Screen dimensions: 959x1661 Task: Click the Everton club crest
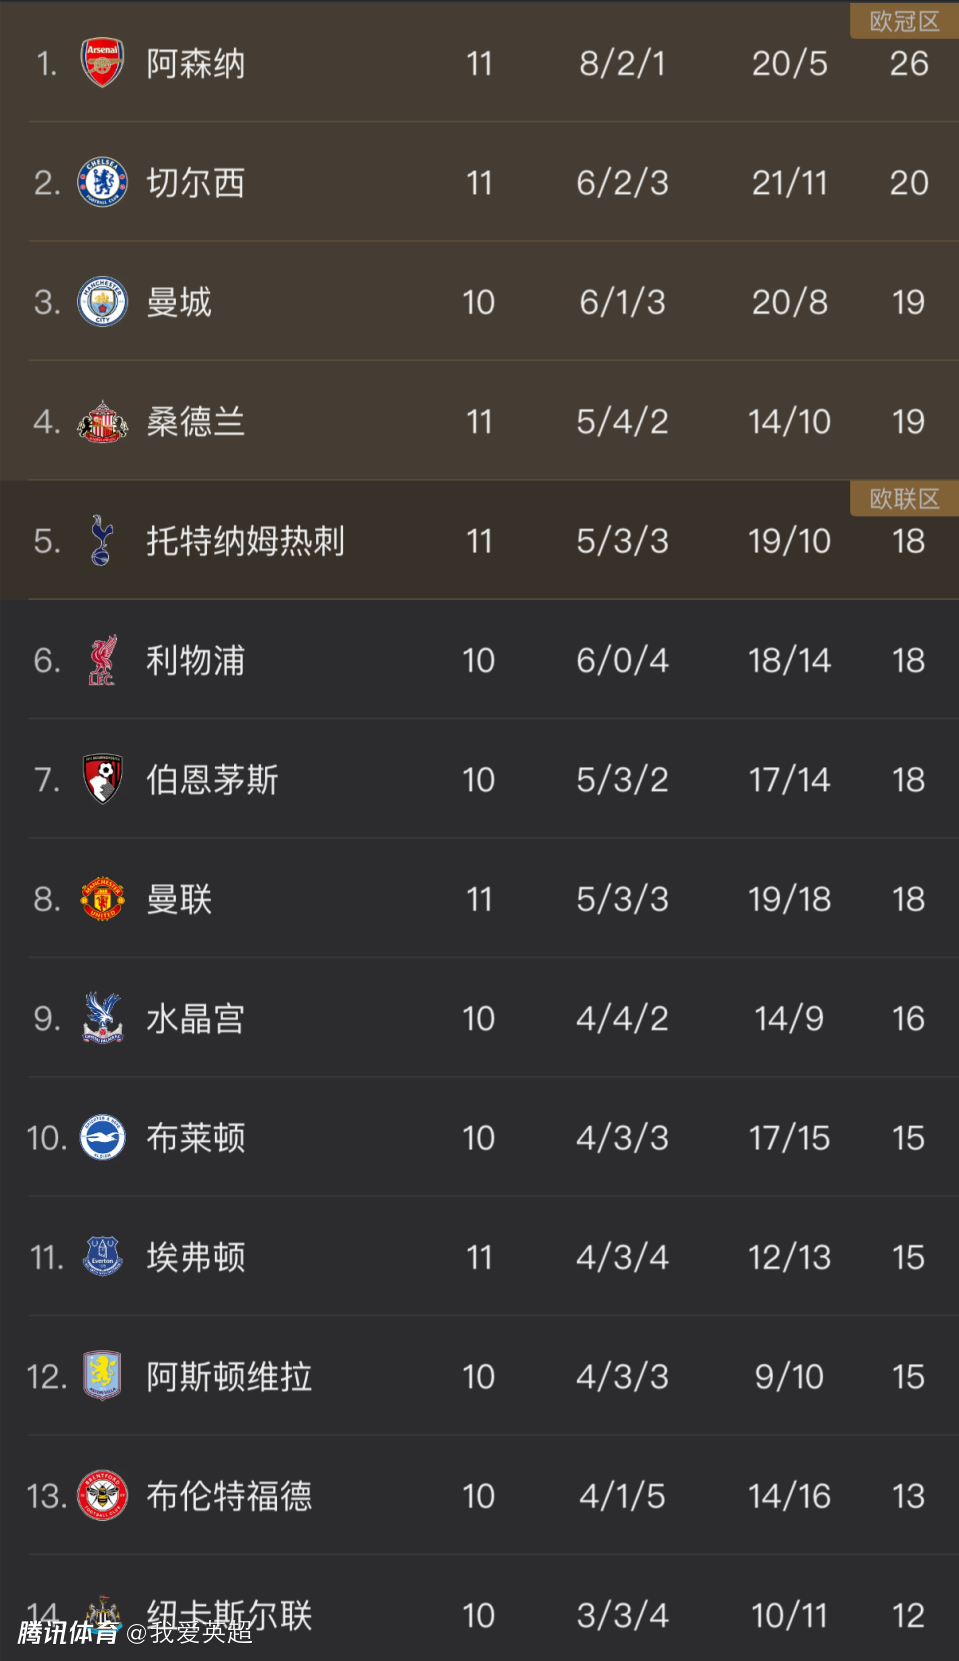(102, 1257)
